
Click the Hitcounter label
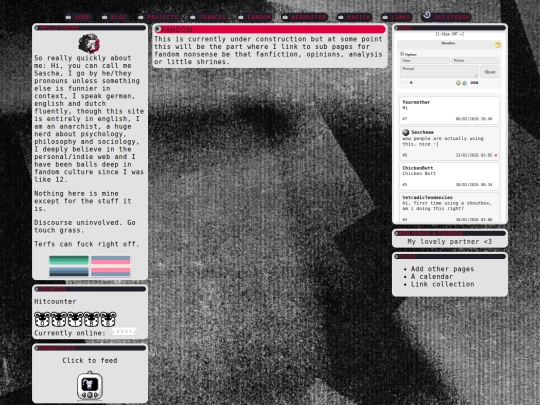point(55,301)
